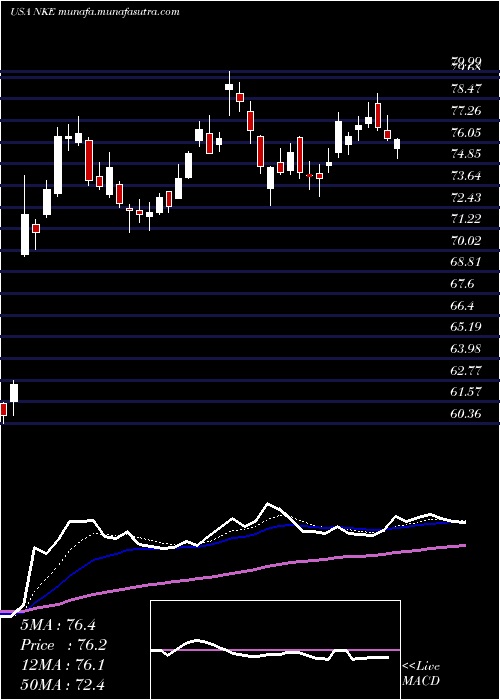This screenshot has height=700, width=500.
Task: Select the 61.57 price axis label
Action: [x=467, y=392]
